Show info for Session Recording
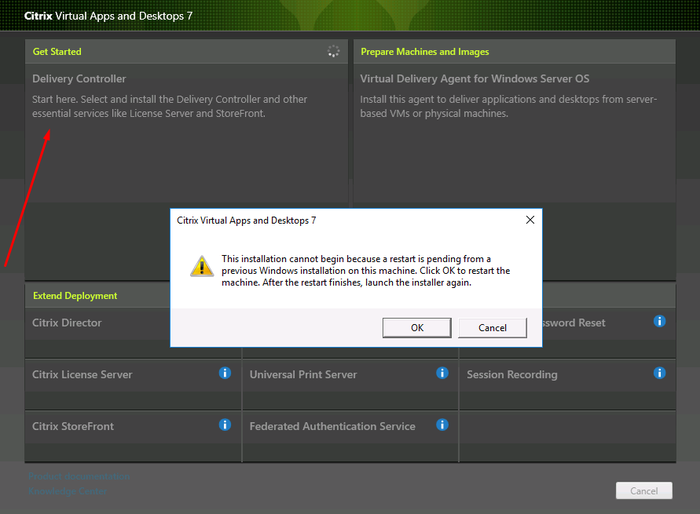700x514 pixels. point(659,373)
